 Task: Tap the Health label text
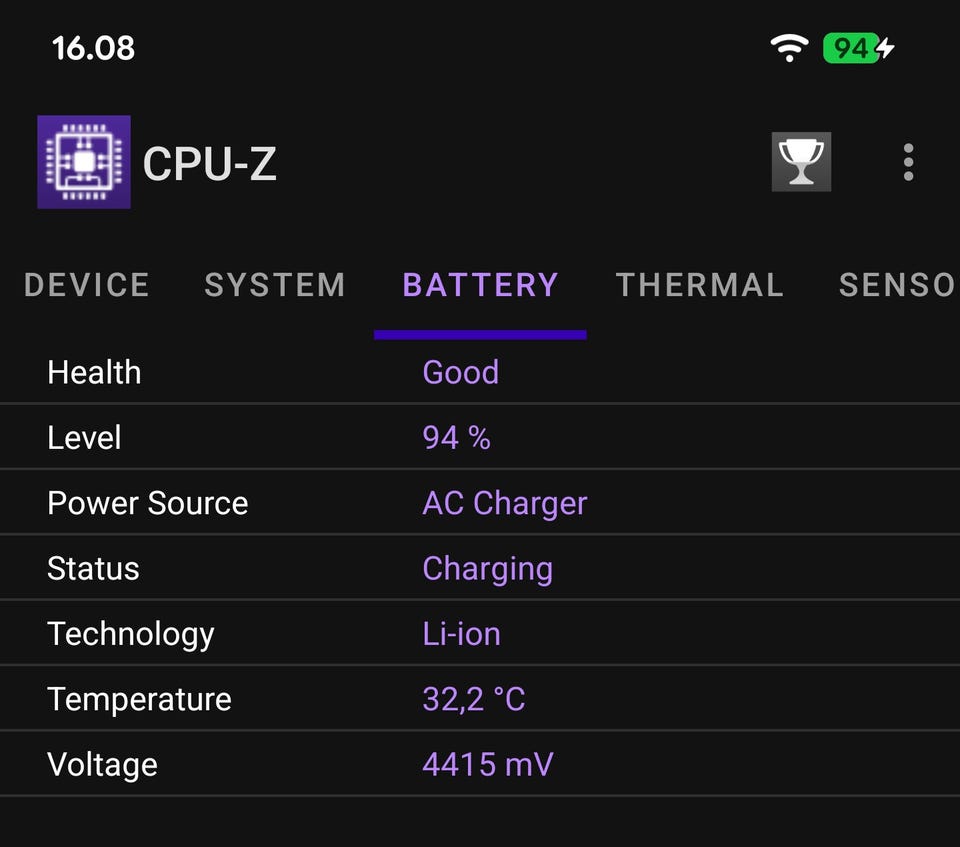pos(94,372)
